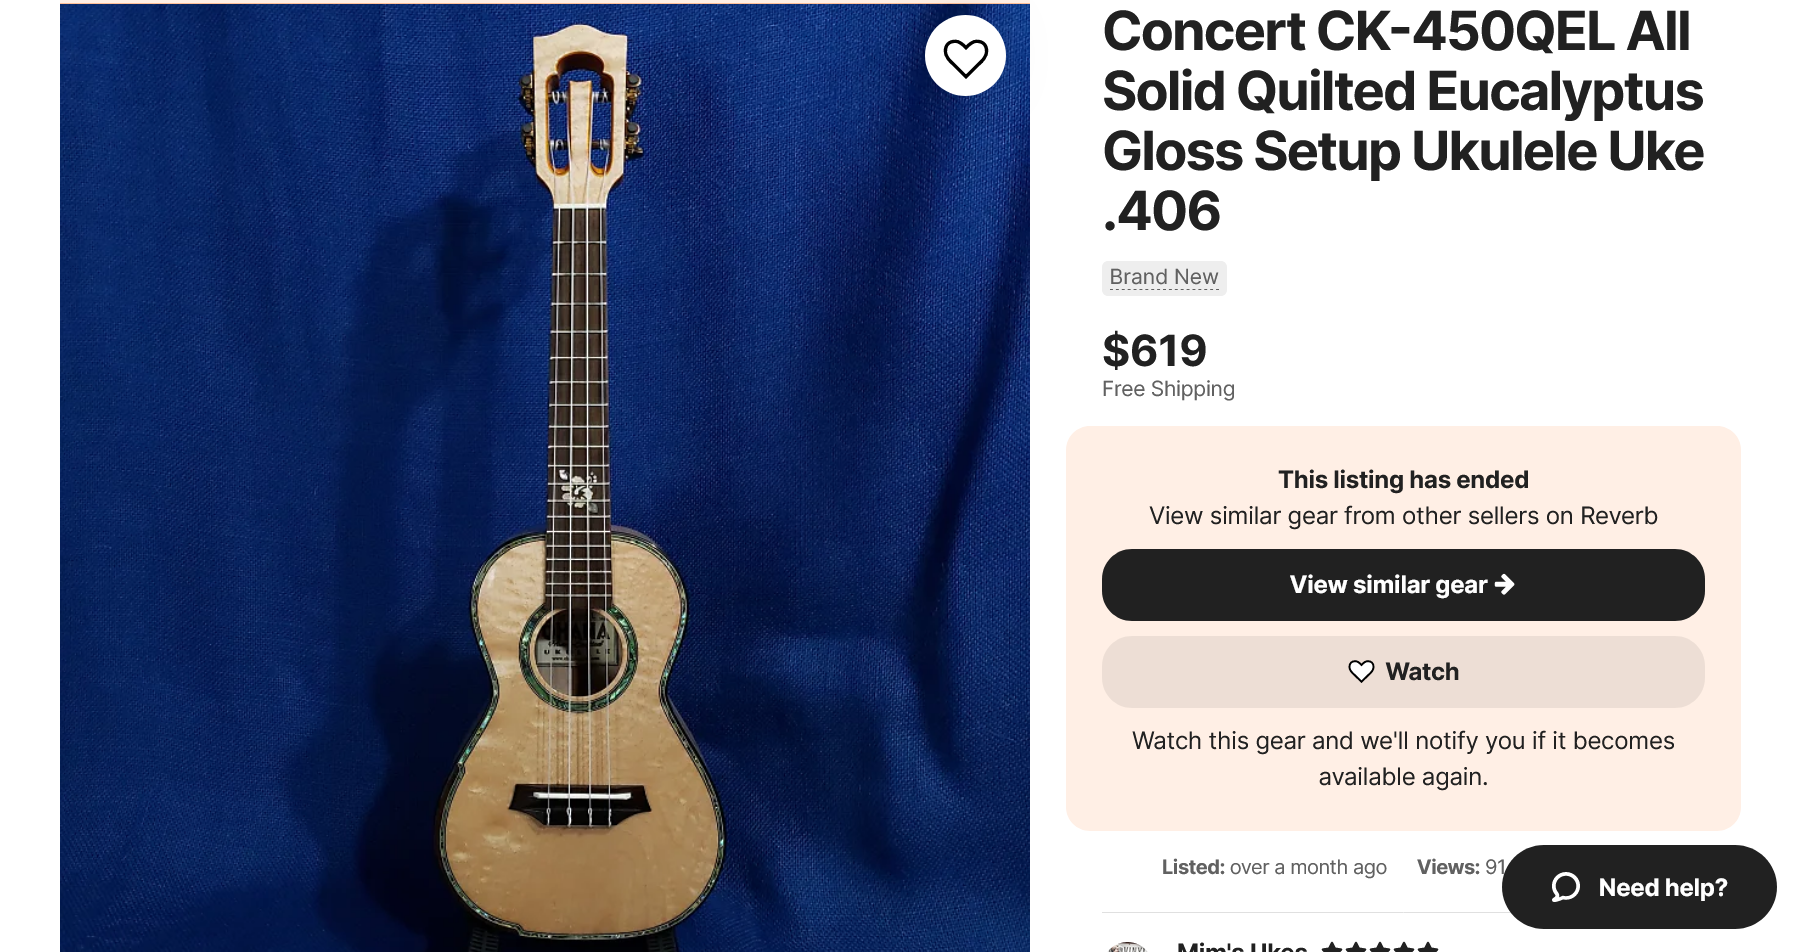The height and width of the screenshot is (952, 1801).
Task: Click the $619 price
Action: [x=1154, y=351]
